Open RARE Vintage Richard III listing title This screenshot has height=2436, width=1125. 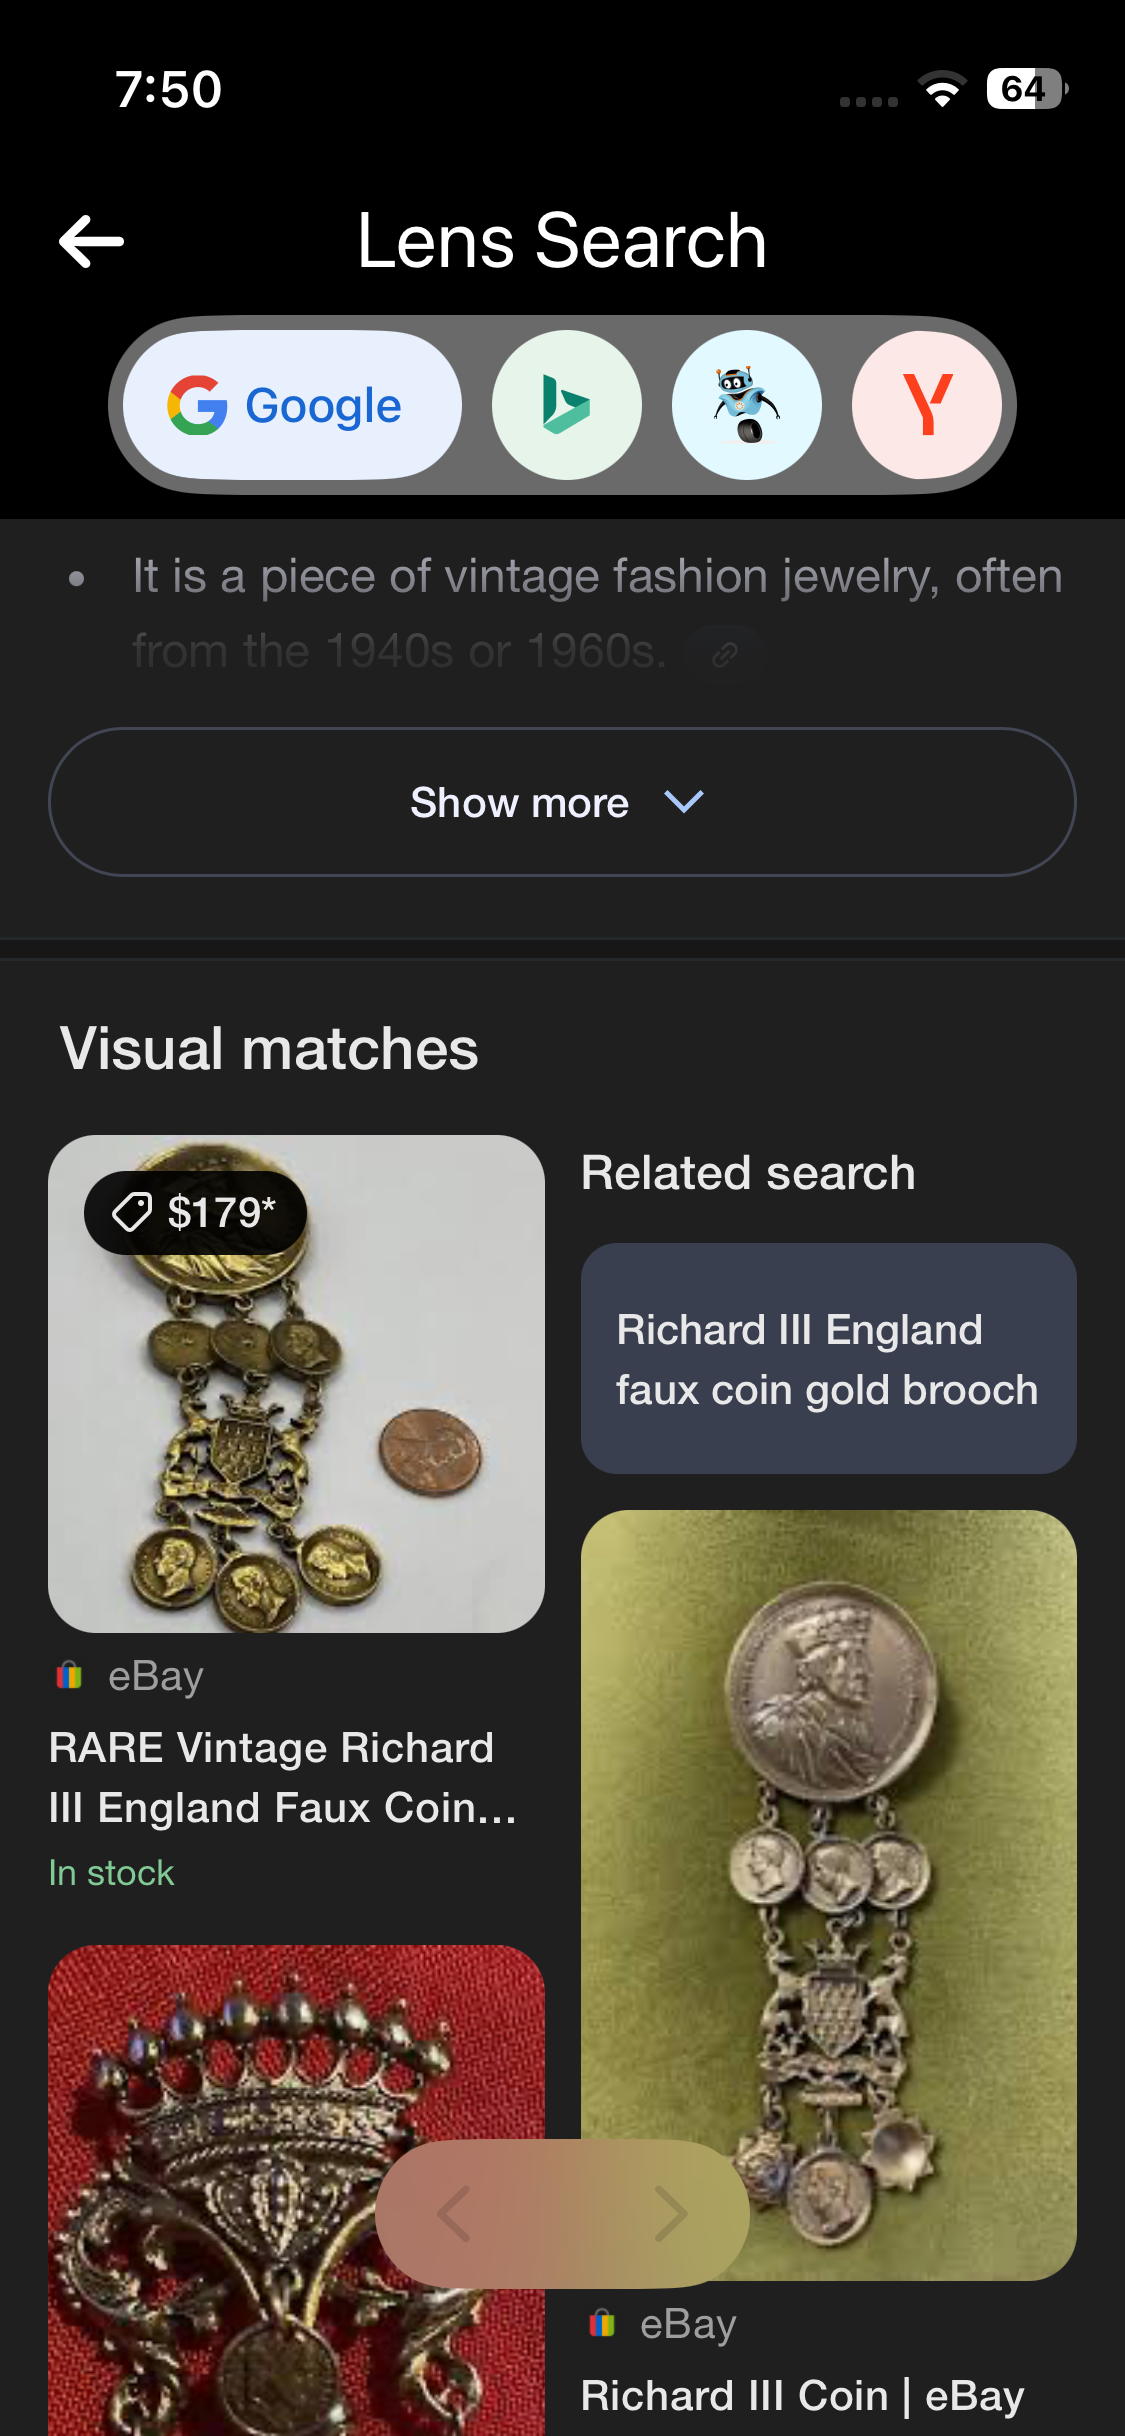click(x=282, y=1778)
